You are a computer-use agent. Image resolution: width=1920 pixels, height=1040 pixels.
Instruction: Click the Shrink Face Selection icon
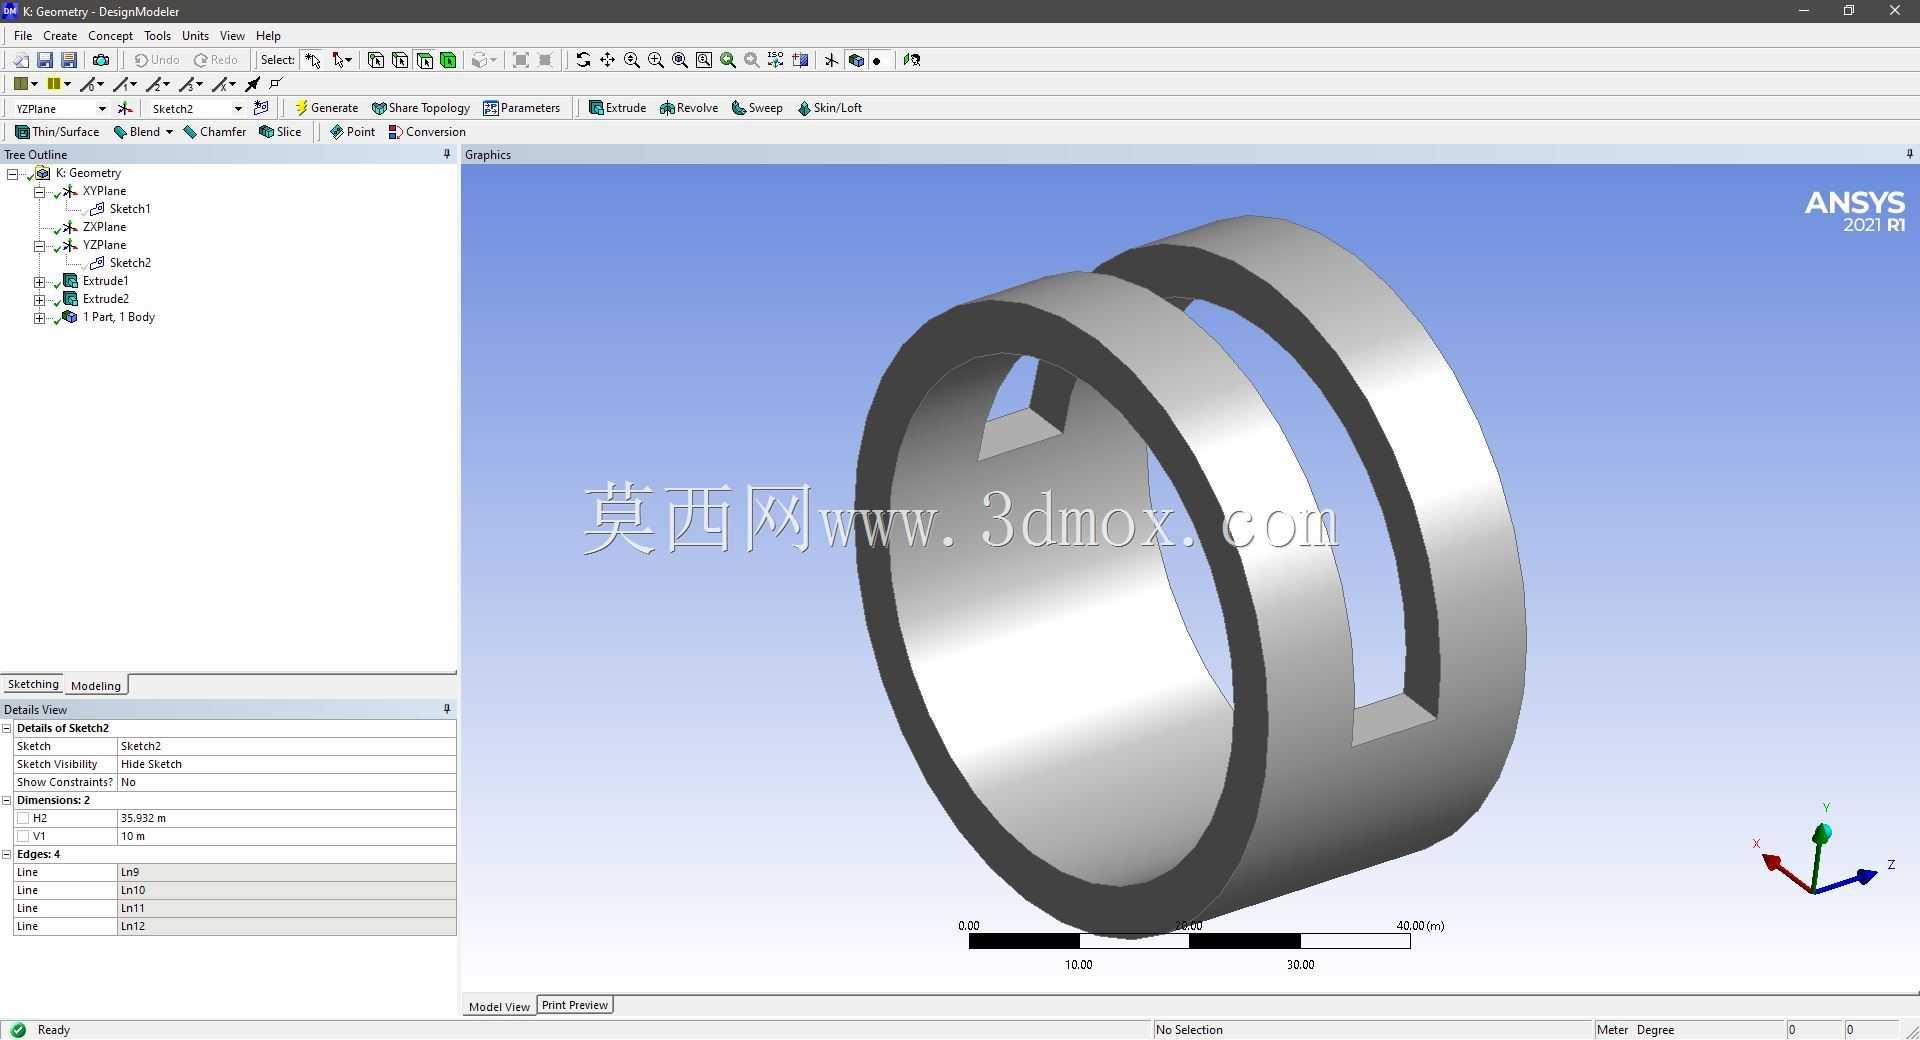click(x=545, y=60)
